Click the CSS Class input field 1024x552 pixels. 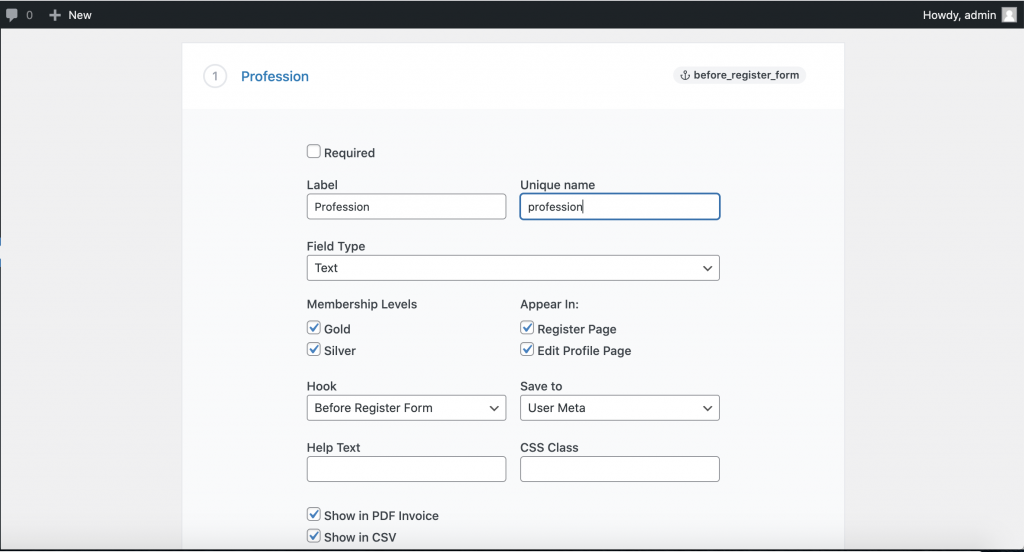click(x=620, y=469)
